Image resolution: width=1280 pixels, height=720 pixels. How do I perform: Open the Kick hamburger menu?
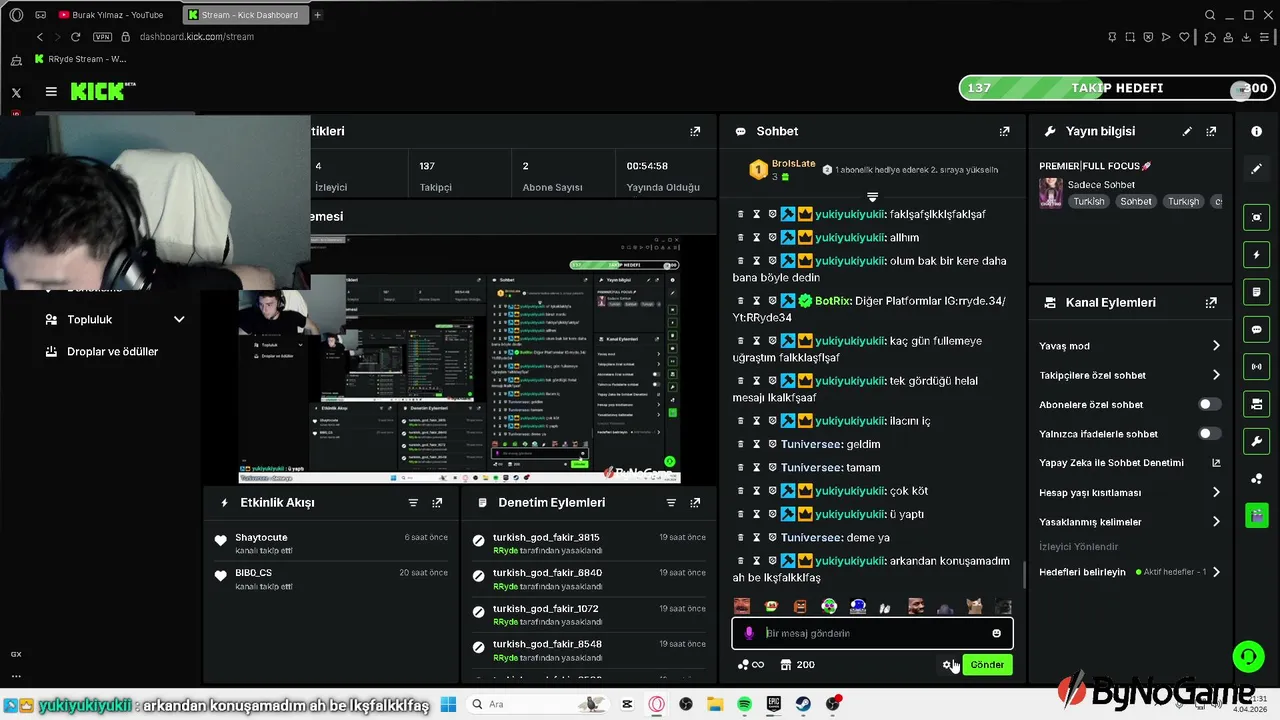(51, 92)
